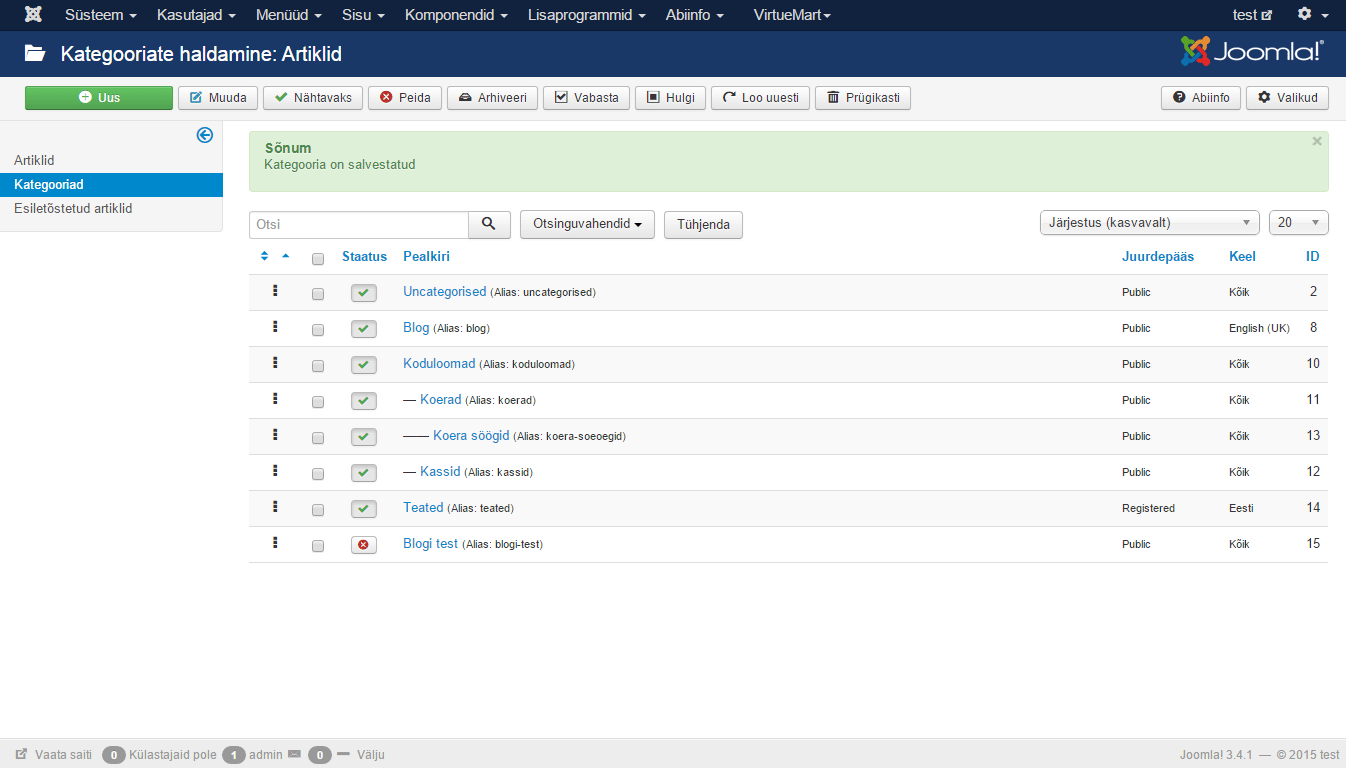This screenshot has width=1346, height=768.
Task: Tick checkbox for Koerad row
Action: (x=318, y=402)
